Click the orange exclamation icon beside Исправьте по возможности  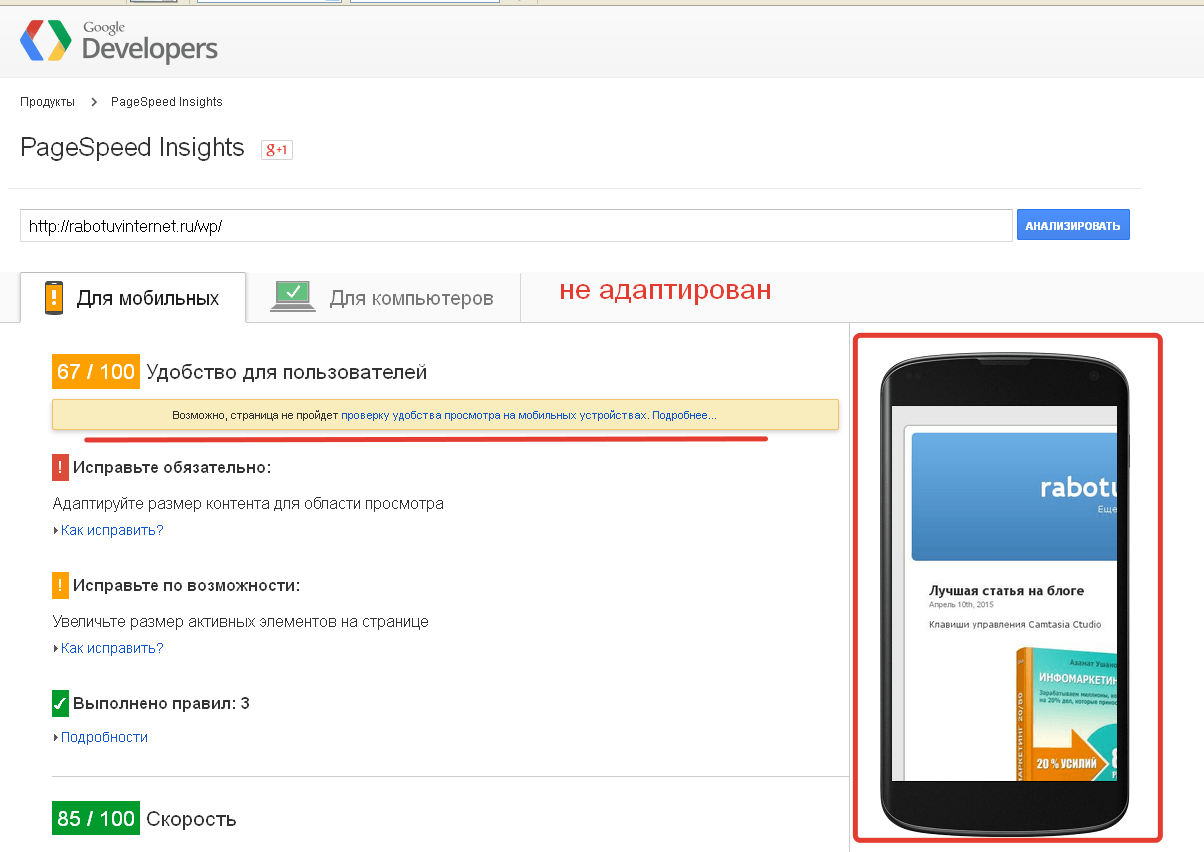[x=60, y=585]
